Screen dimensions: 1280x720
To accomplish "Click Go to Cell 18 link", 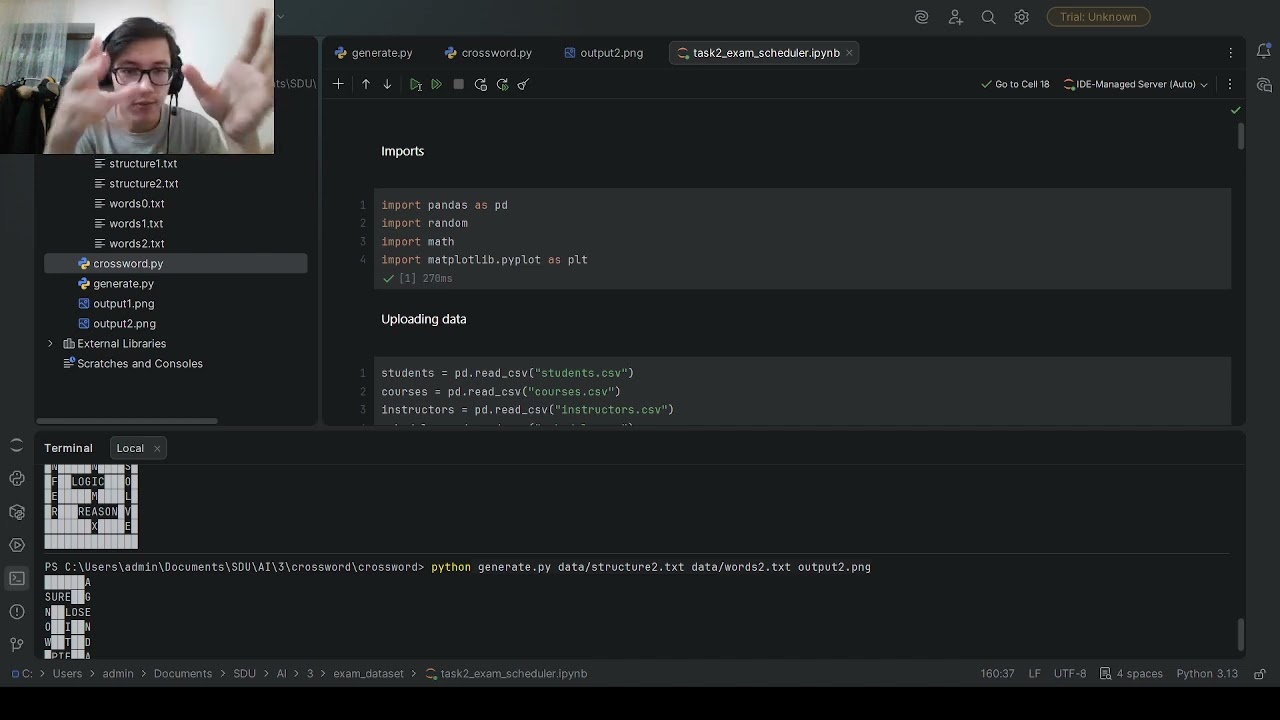I will tap(1015, 84).
